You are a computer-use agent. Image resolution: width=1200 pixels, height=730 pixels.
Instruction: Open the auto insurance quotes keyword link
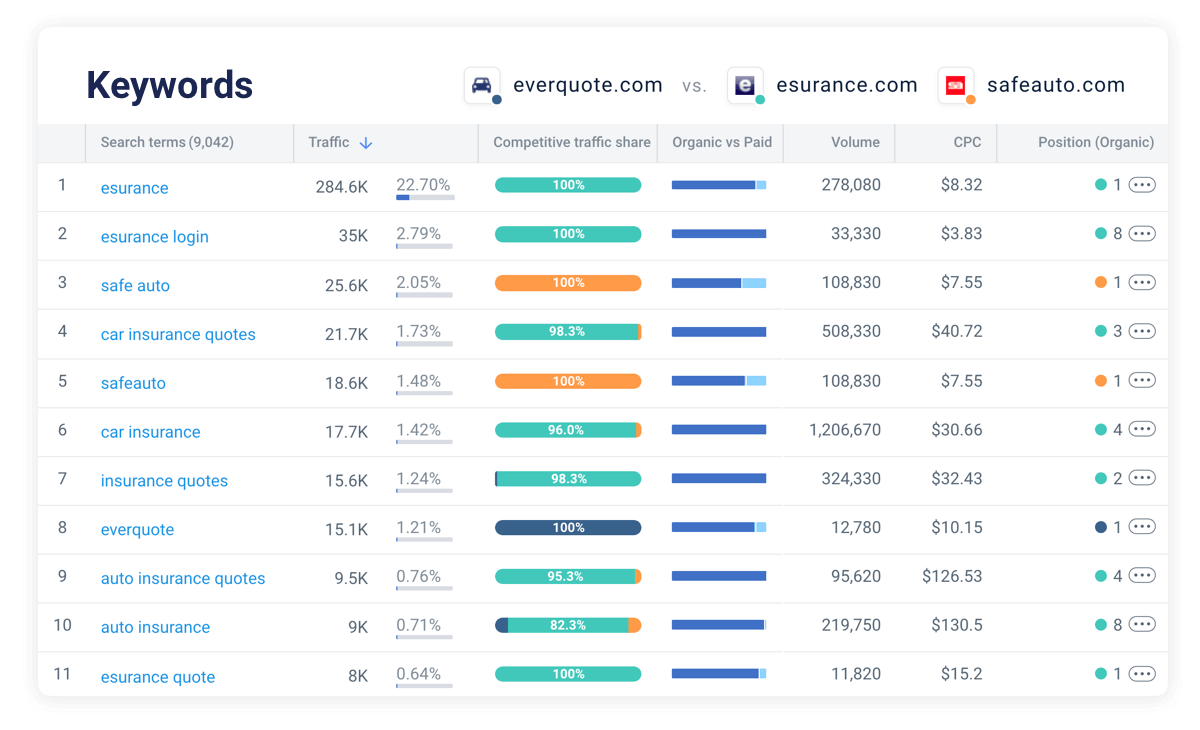tap(183, 578)
